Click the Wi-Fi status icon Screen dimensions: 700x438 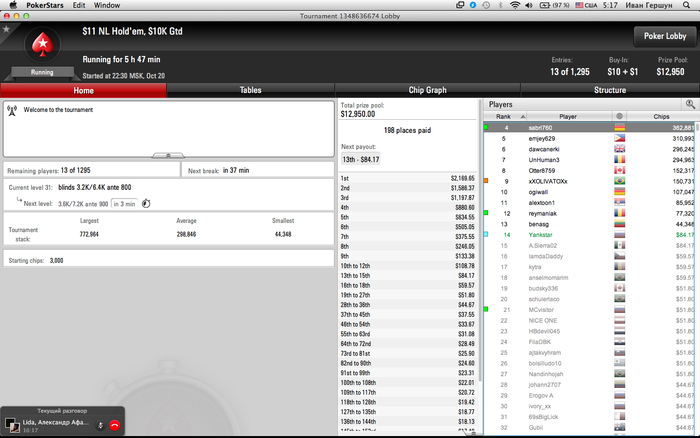point(515,5)
